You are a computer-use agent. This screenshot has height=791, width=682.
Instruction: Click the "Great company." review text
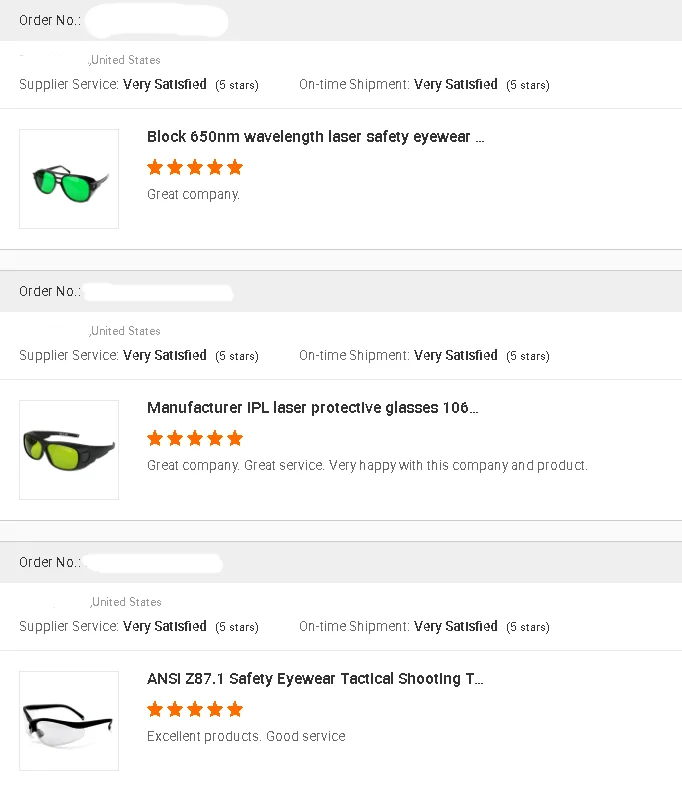194,194
